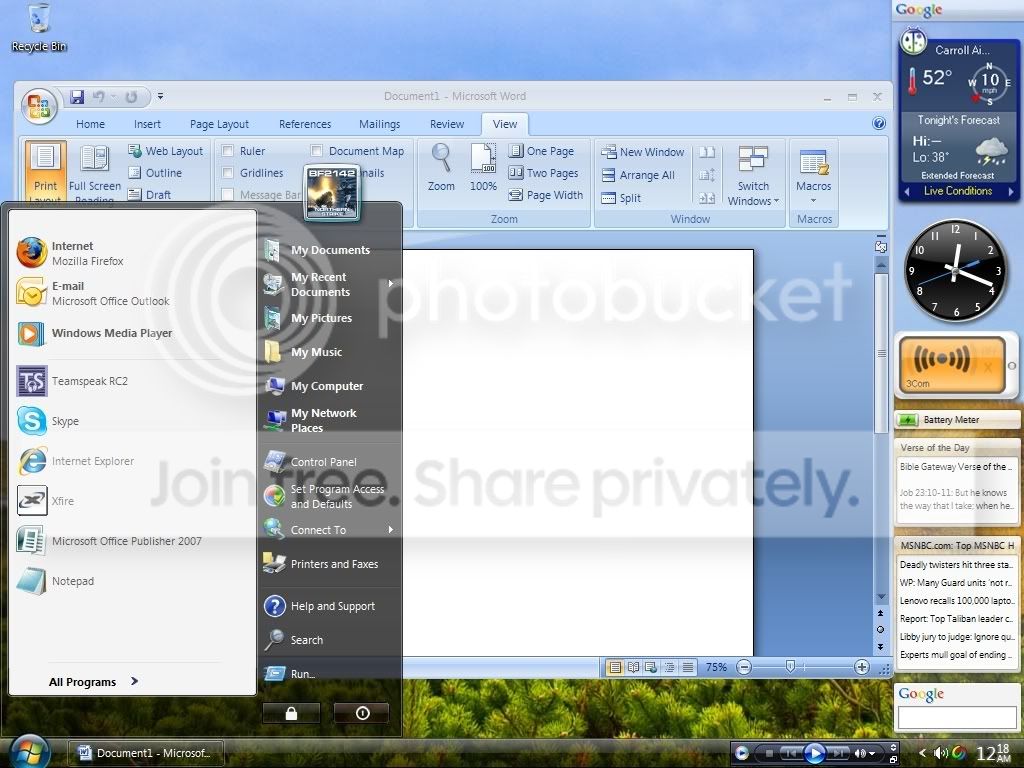1024x768 pixels.
Task: Choose One Page zoom option
Action: [x=541, y=151]
